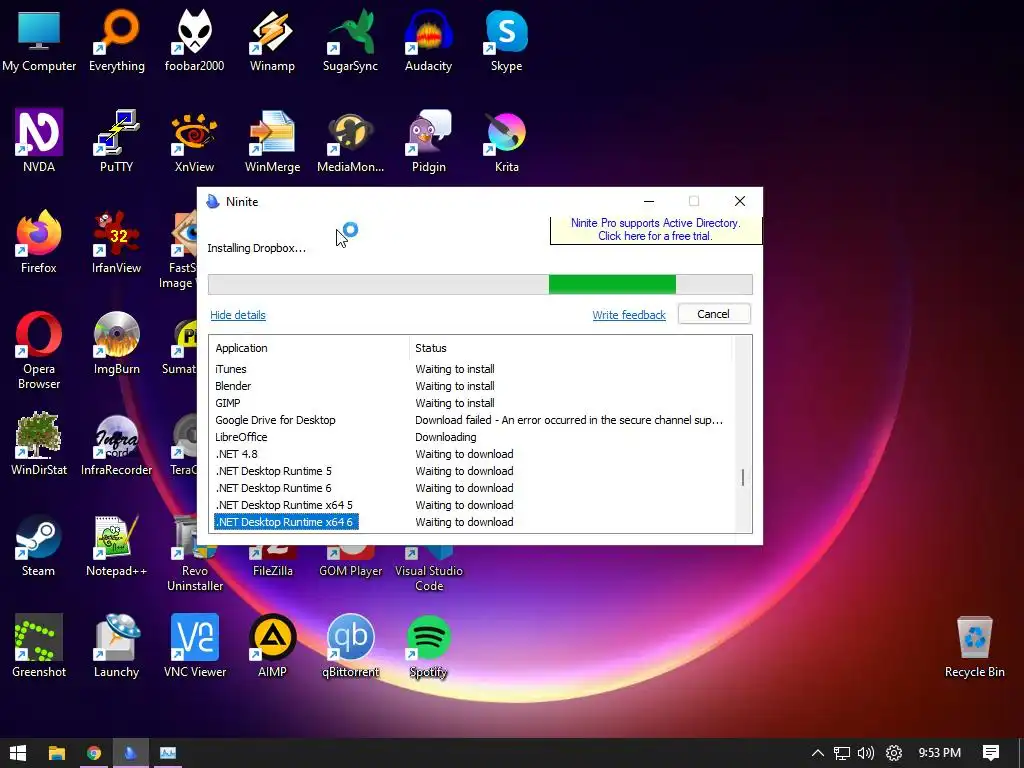Screen dimensions: 1024x768
Task: Select the LibreOffice row
Action: [x=470, y=437]
